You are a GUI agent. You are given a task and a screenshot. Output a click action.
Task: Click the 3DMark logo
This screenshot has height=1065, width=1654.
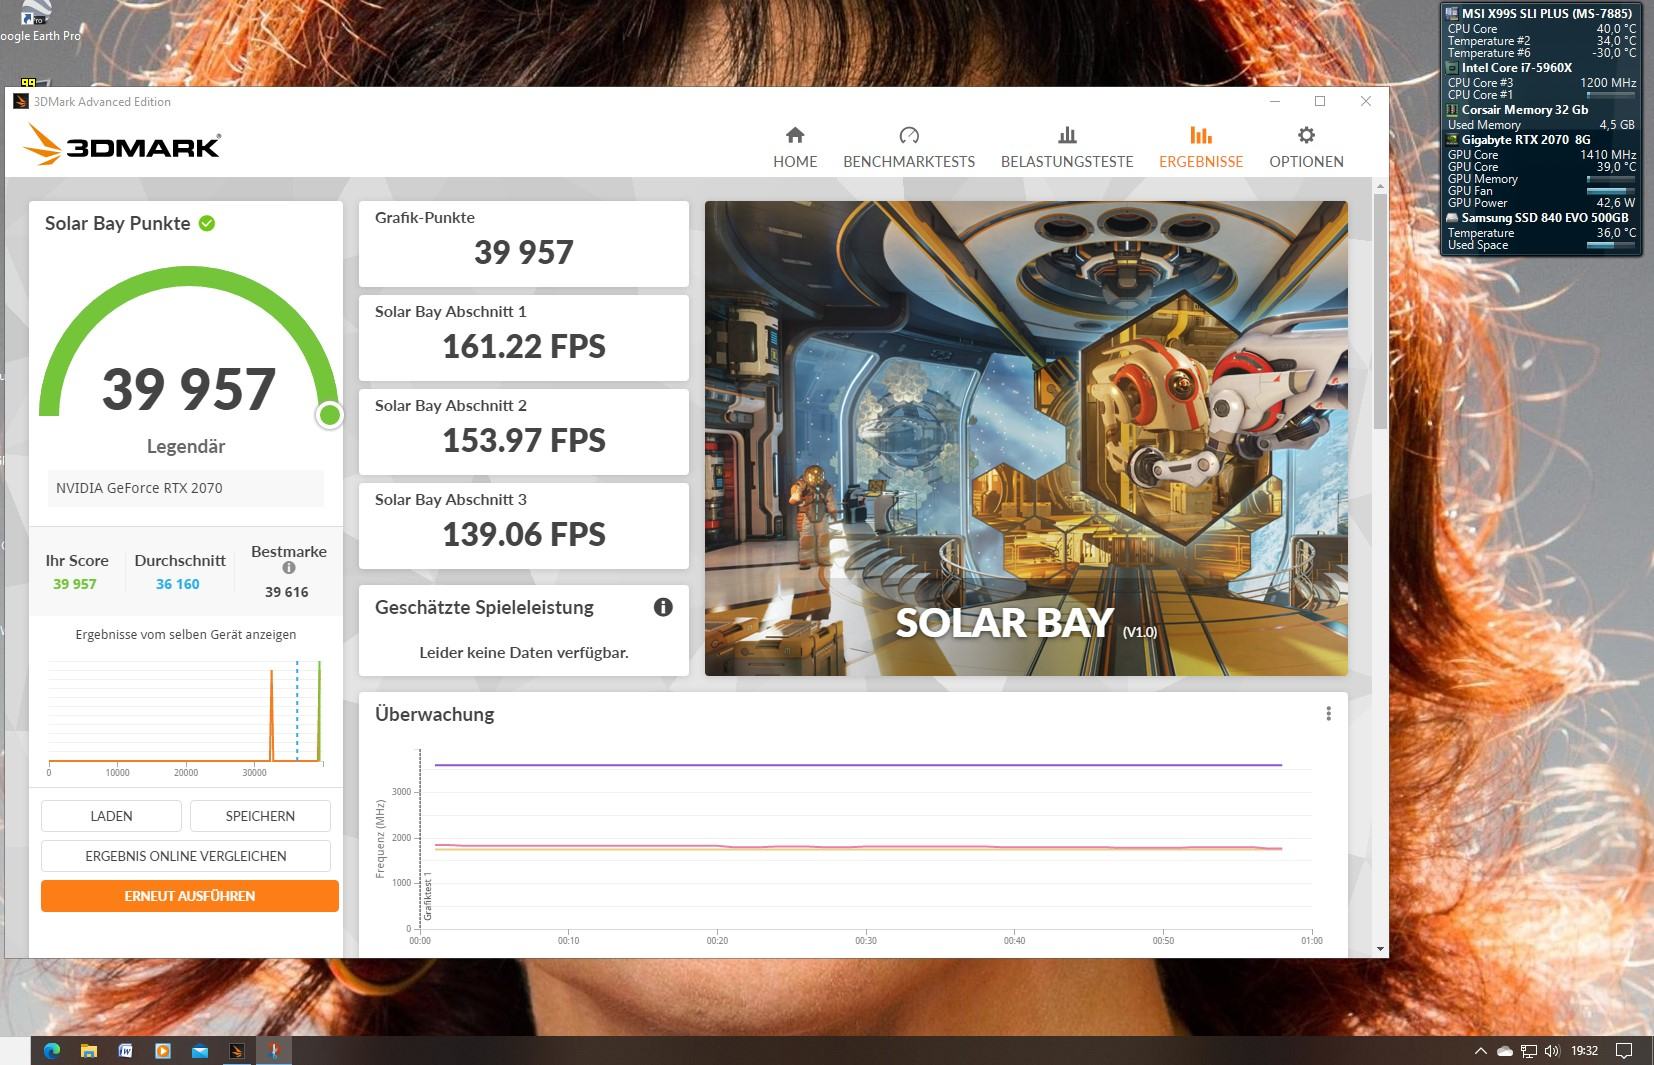click(x=122, y=145)
